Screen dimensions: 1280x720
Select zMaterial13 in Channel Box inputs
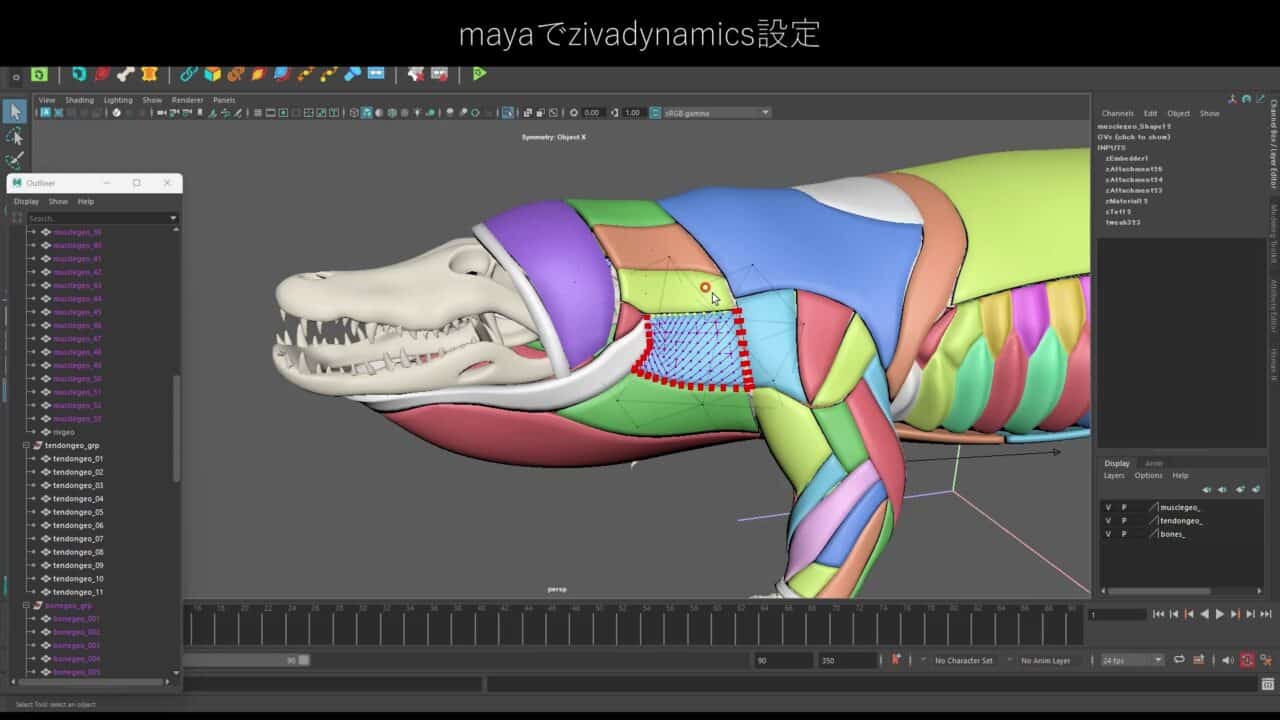[x=1126, y=201]
